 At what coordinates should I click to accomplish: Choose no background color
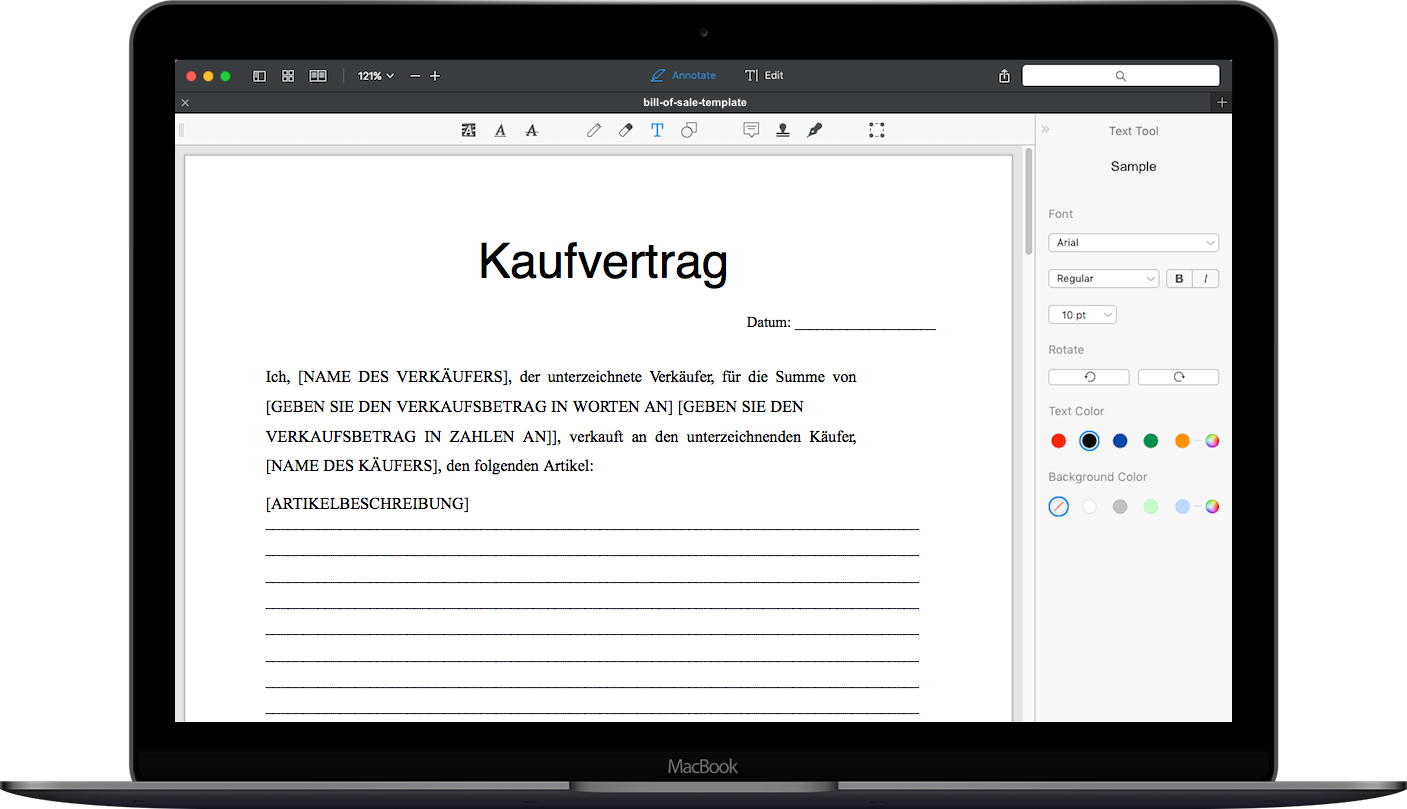click(x=1059, y=507)
